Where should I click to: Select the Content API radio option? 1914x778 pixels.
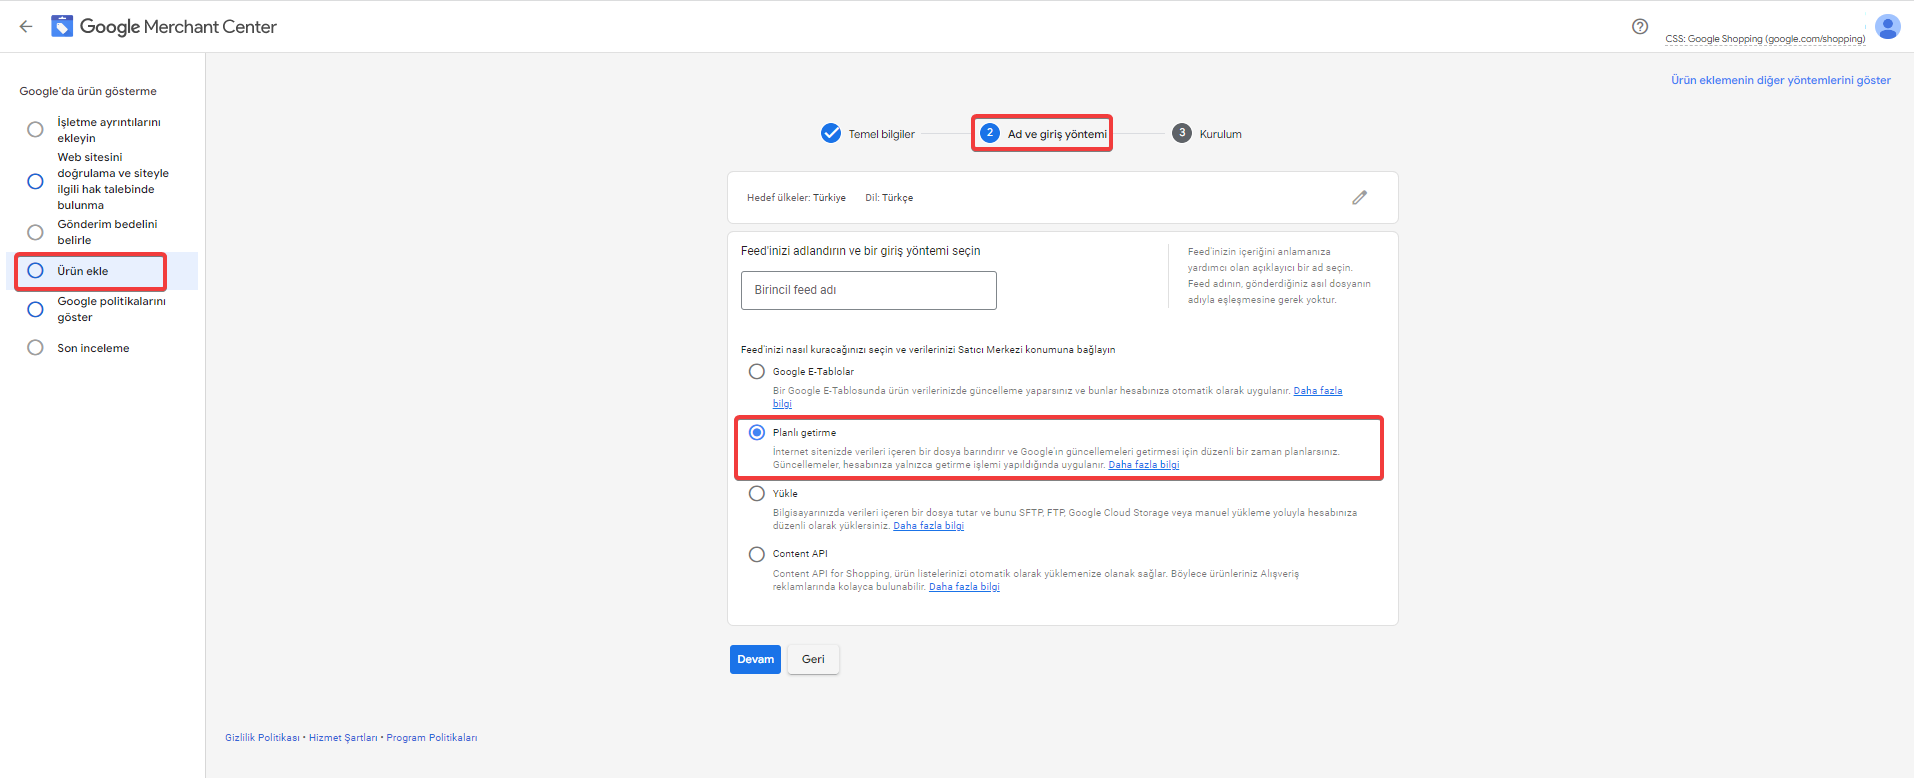tap(757, 554)
